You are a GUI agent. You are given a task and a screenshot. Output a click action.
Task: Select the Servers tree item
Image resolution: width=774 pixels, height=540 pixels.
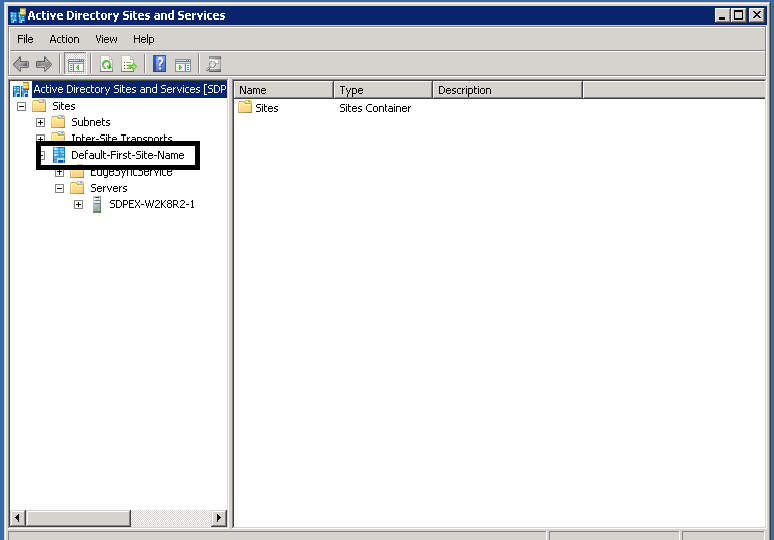pyautogui.click(x=109, y=188)
